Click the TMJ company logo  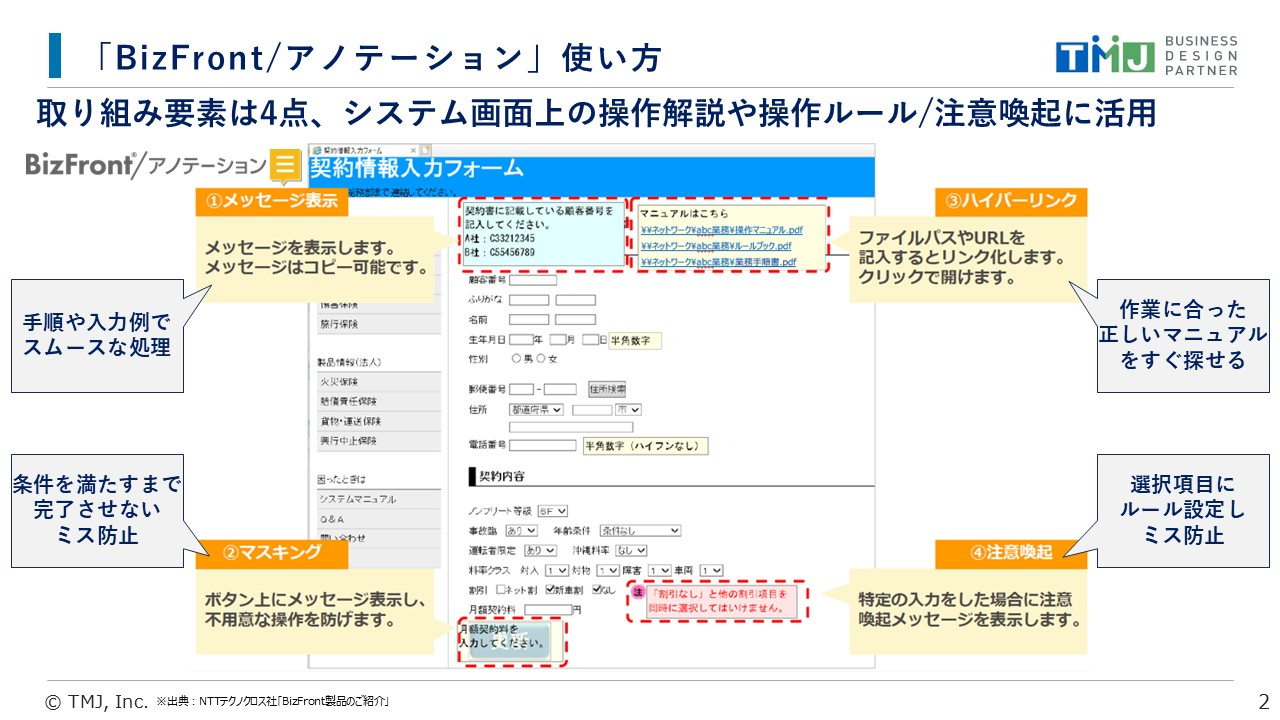(1104, 56)
